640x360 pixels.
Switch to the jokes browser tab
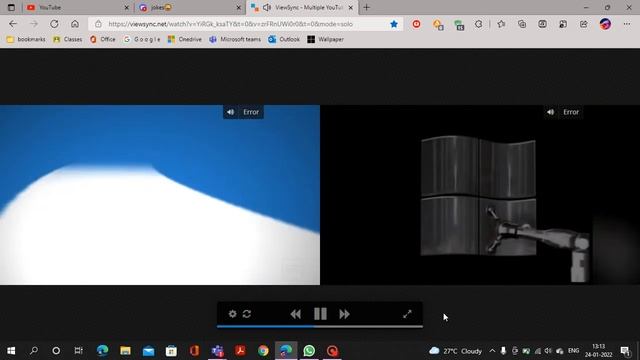[190, 7]
